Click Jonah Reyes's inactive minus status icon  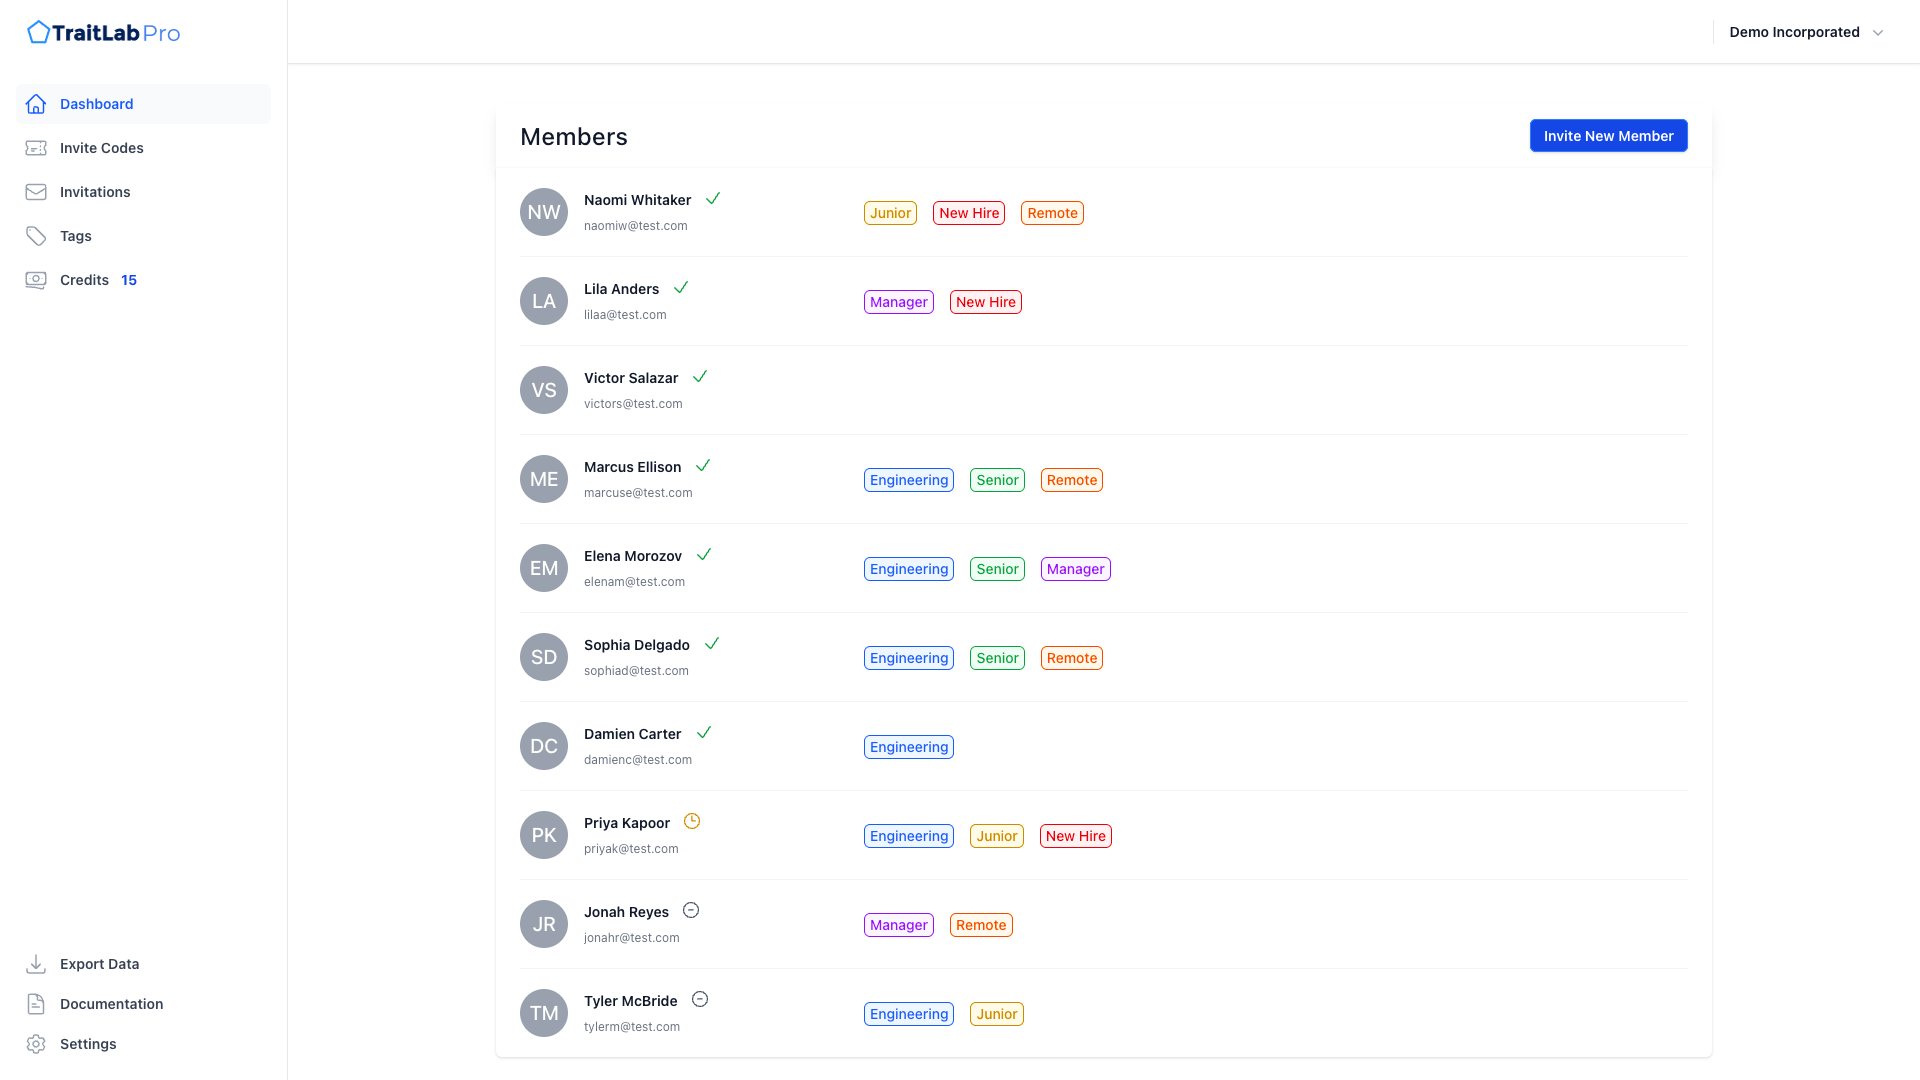[691, 911]
